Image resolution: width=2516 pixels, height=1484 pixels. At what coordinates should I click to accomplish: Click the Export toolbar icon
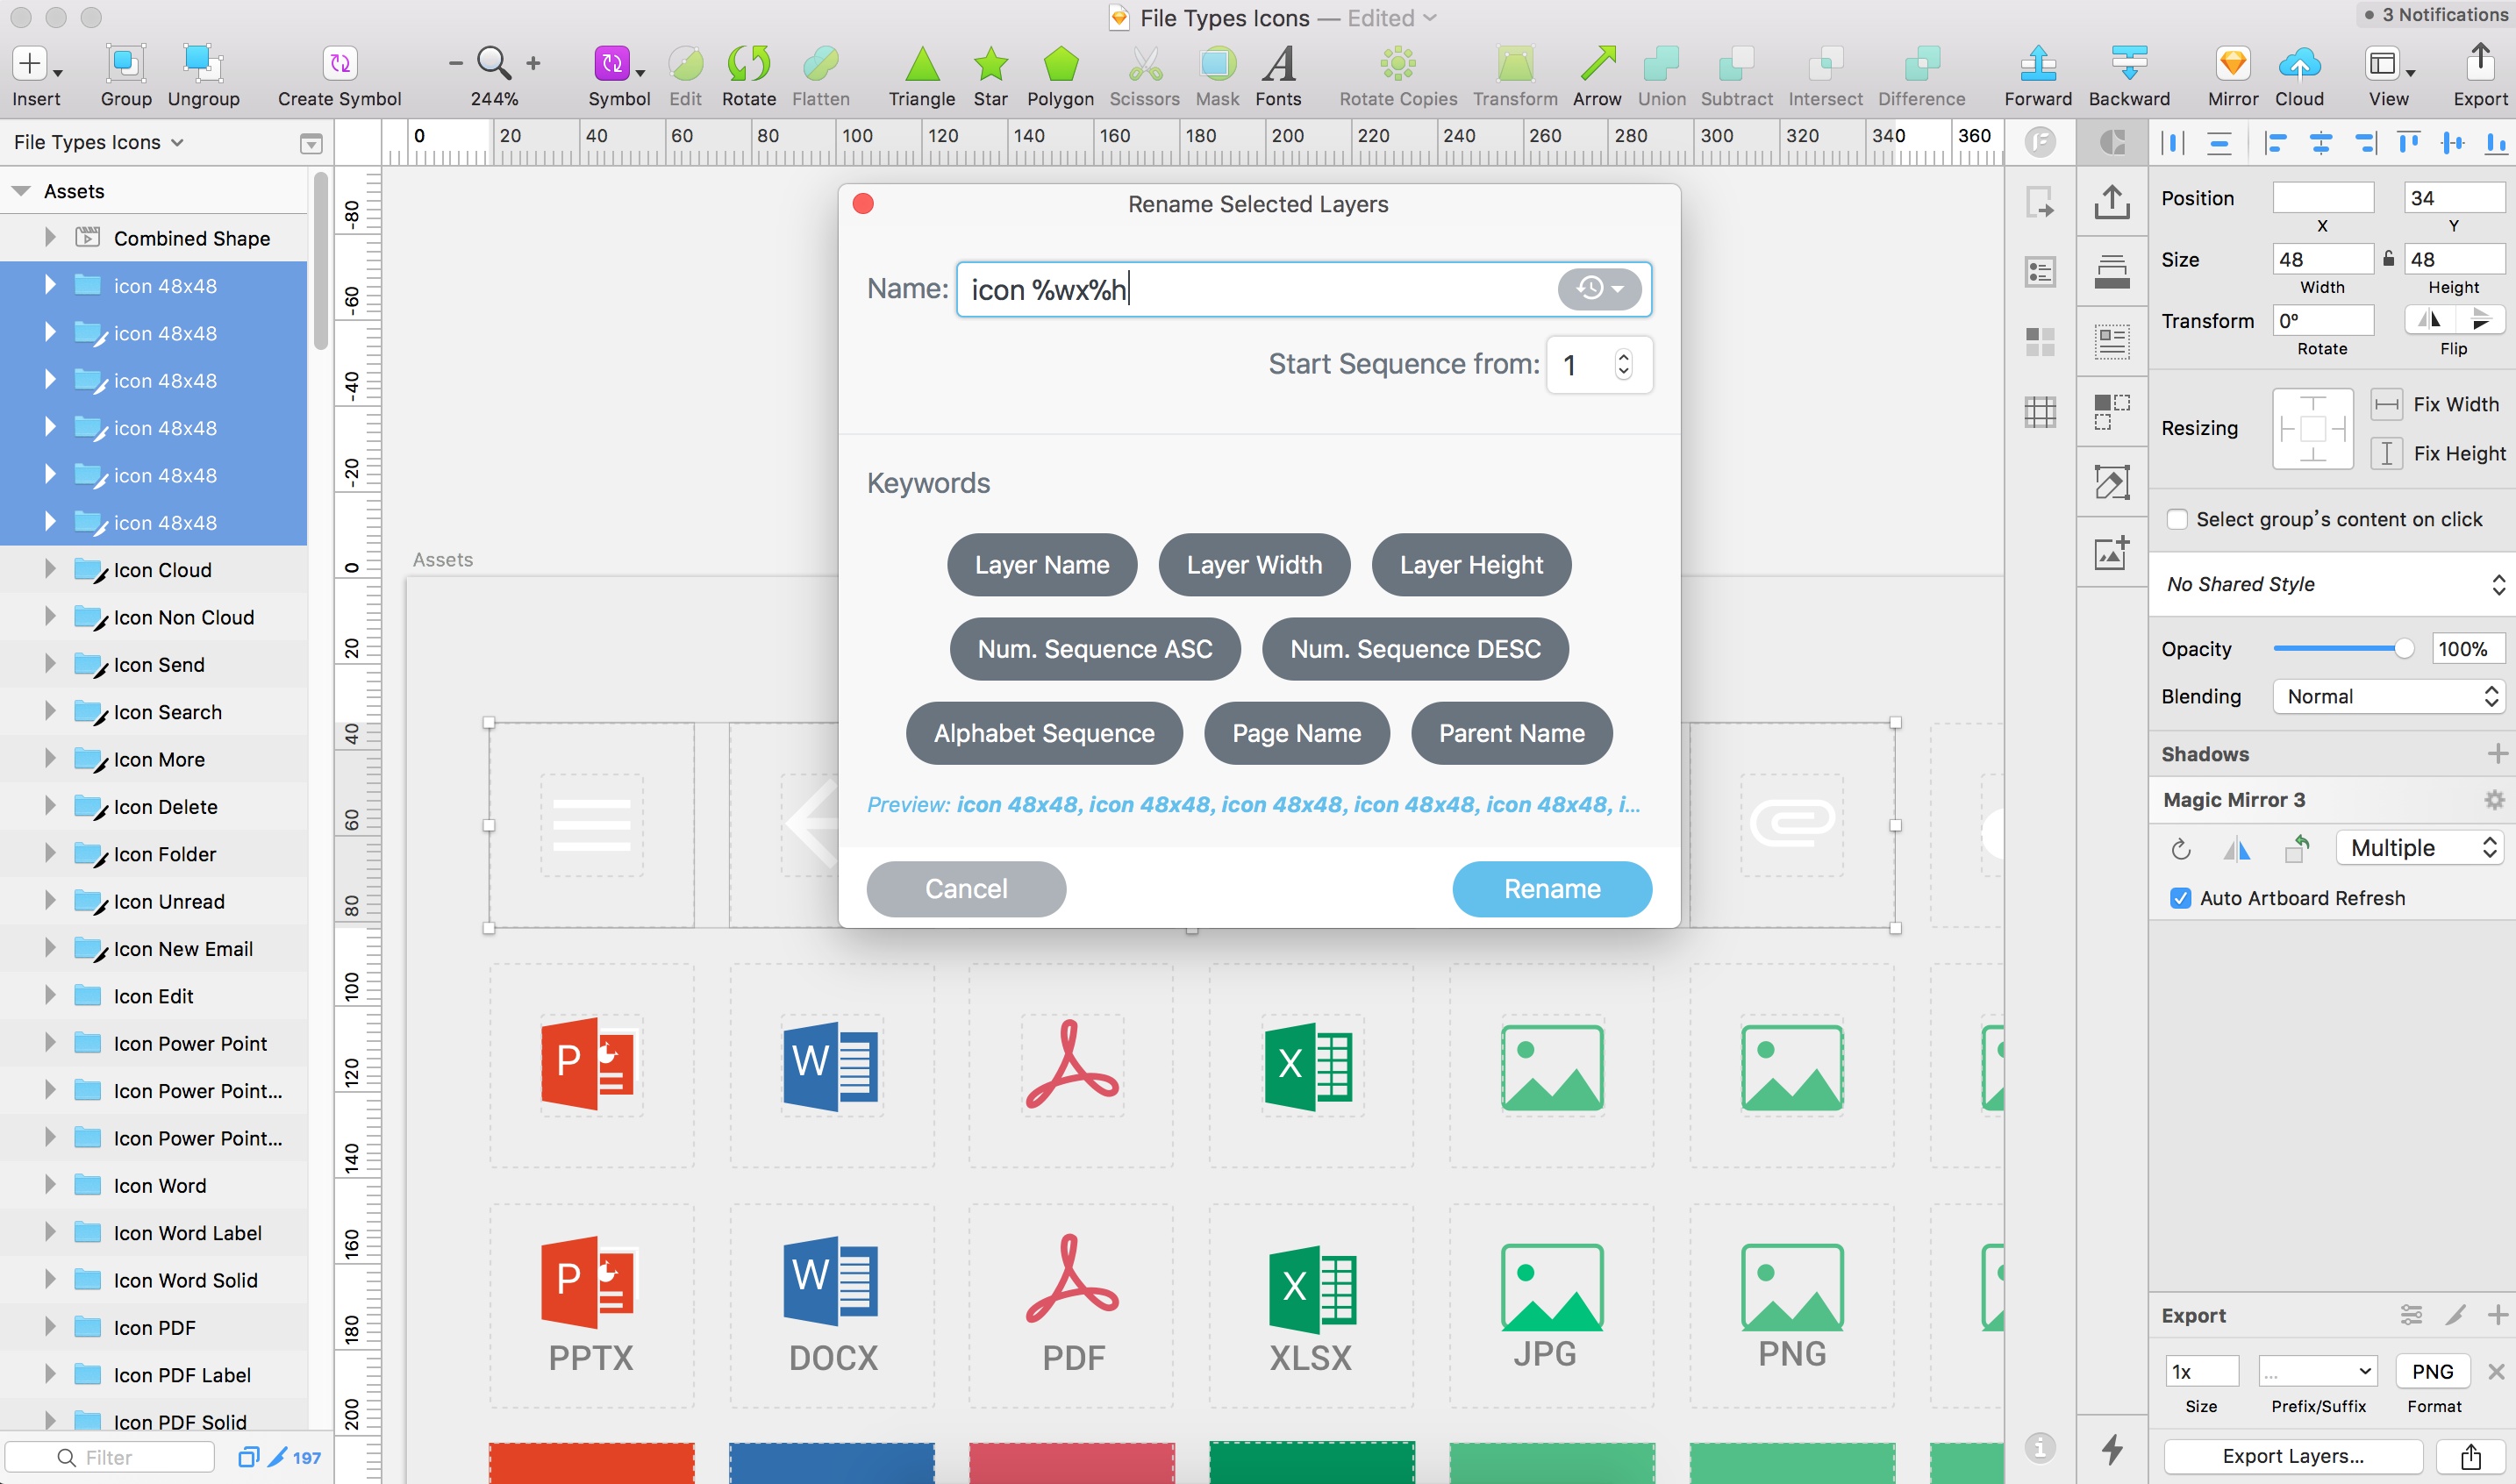[2479, 64]
